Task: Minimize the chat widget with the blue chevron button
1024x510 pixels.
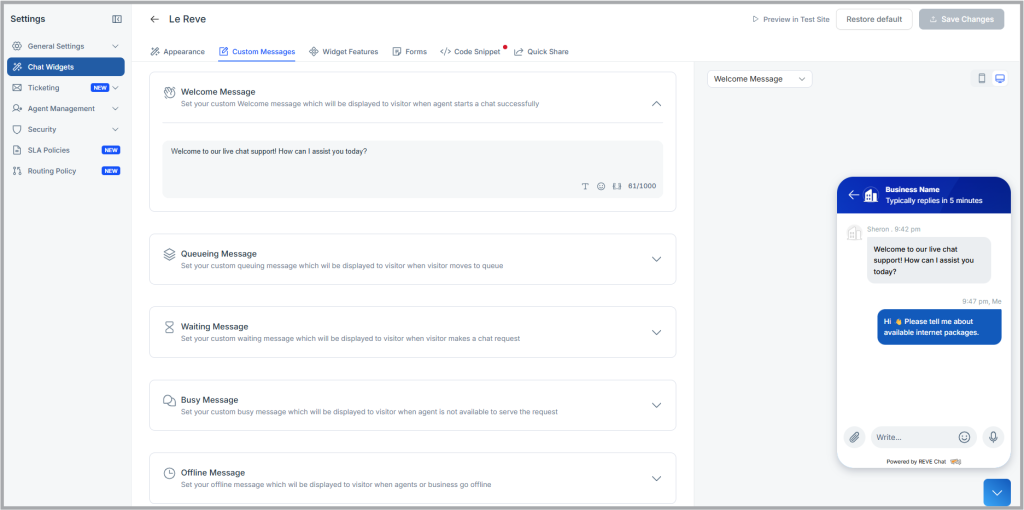Action: 997,493
